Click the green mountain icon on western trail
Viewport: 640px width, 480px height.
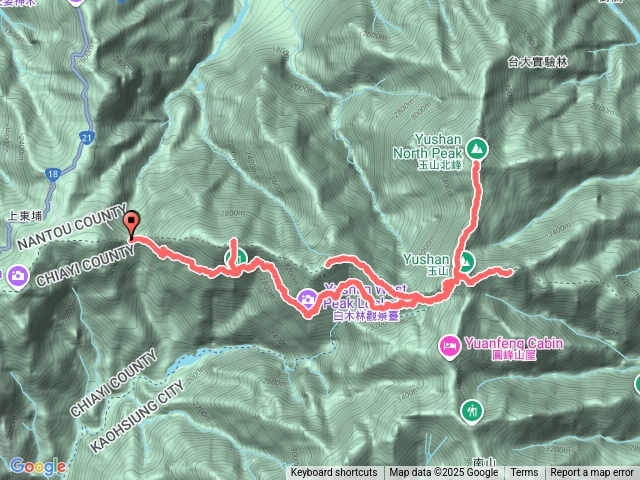click(x=236, y=258)
